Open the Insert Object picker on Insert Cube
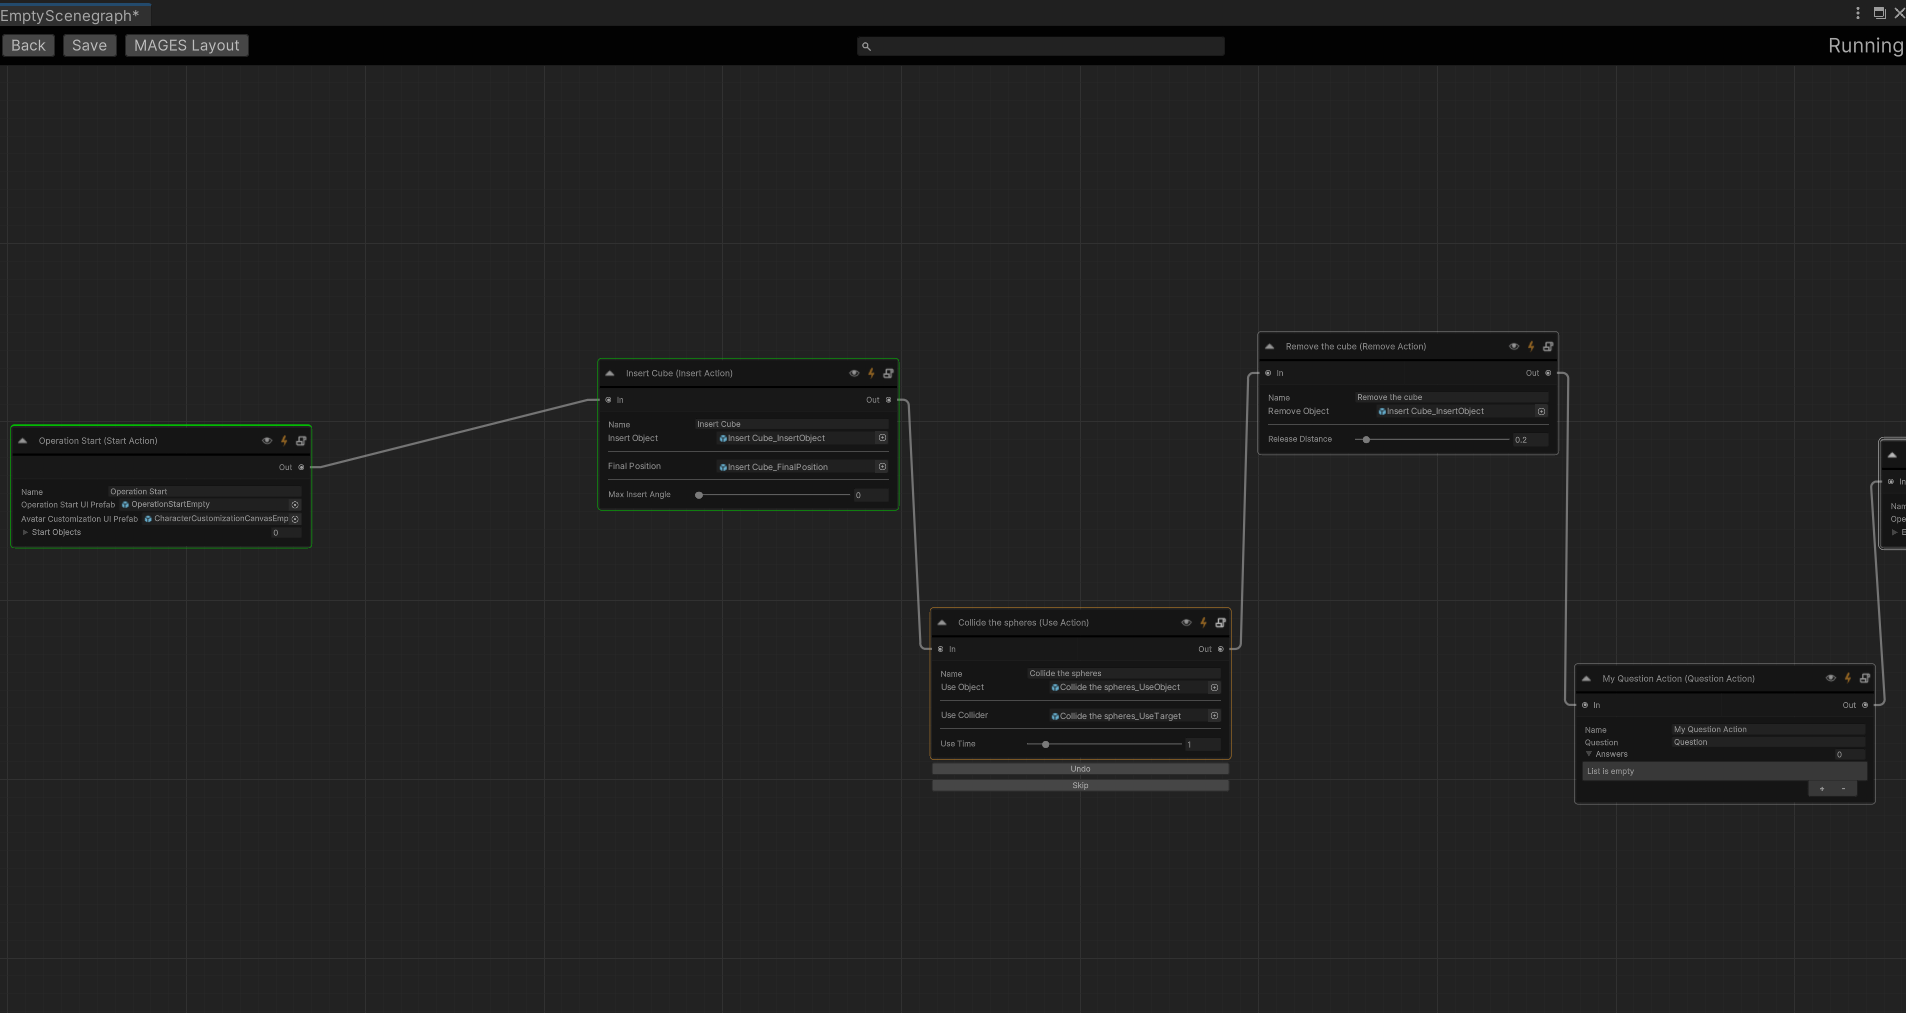The height and width of the screenshot is (1013, 1906). (x=882, y=438)
